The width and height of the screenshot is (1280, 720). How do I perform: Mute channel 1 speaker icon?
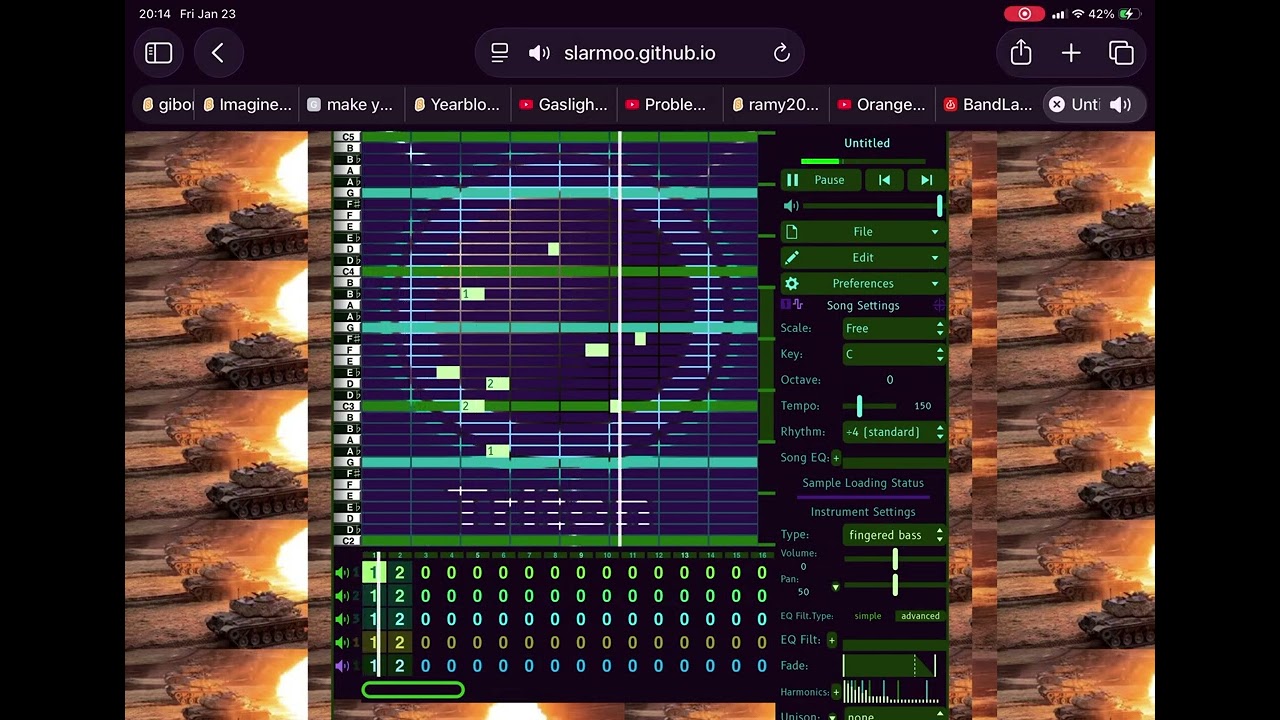[x=342, y=573]
